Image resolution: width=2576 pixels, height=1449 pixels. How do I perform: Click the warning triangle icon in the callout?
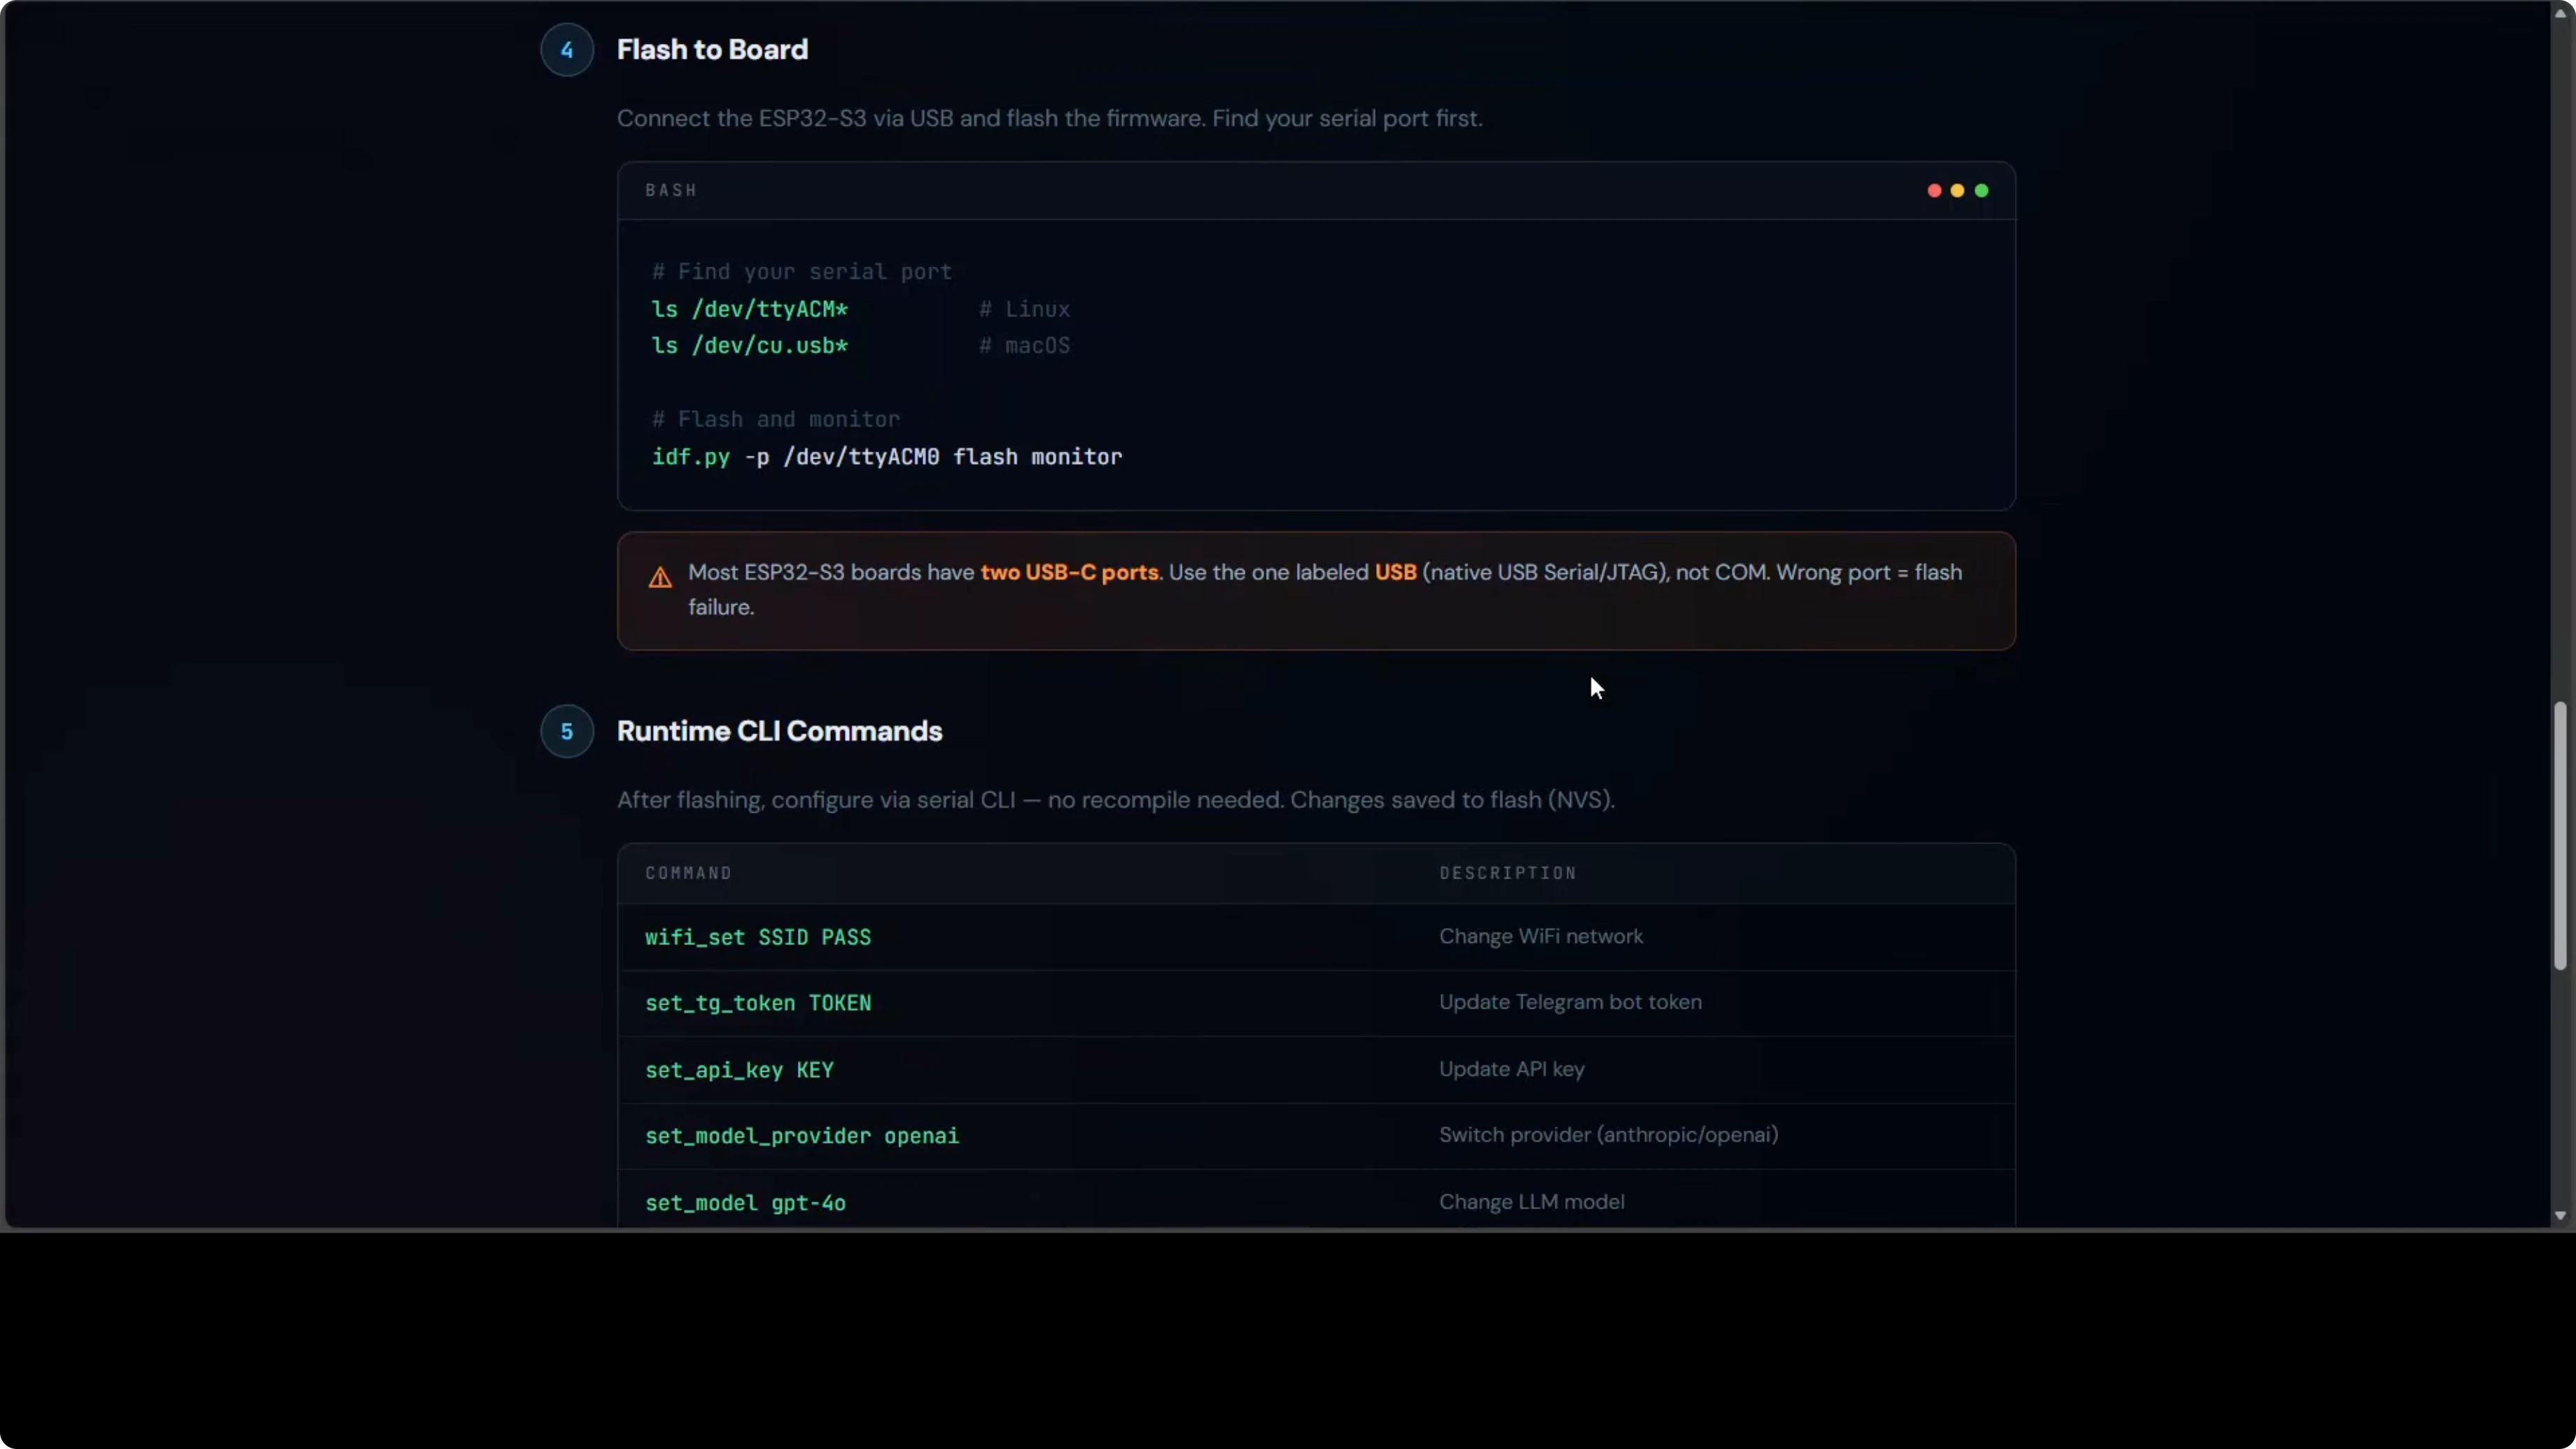[x=661, y=577]
